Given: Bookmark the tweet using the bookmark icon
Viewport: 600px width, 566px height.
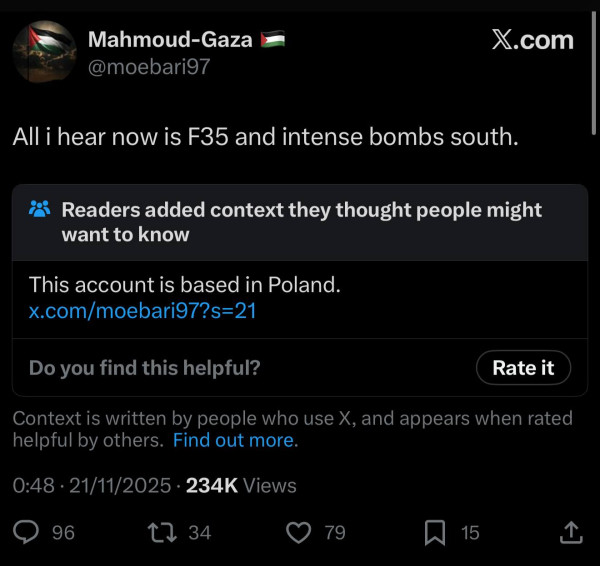Looking at the screenshot, I should [435, 533].
